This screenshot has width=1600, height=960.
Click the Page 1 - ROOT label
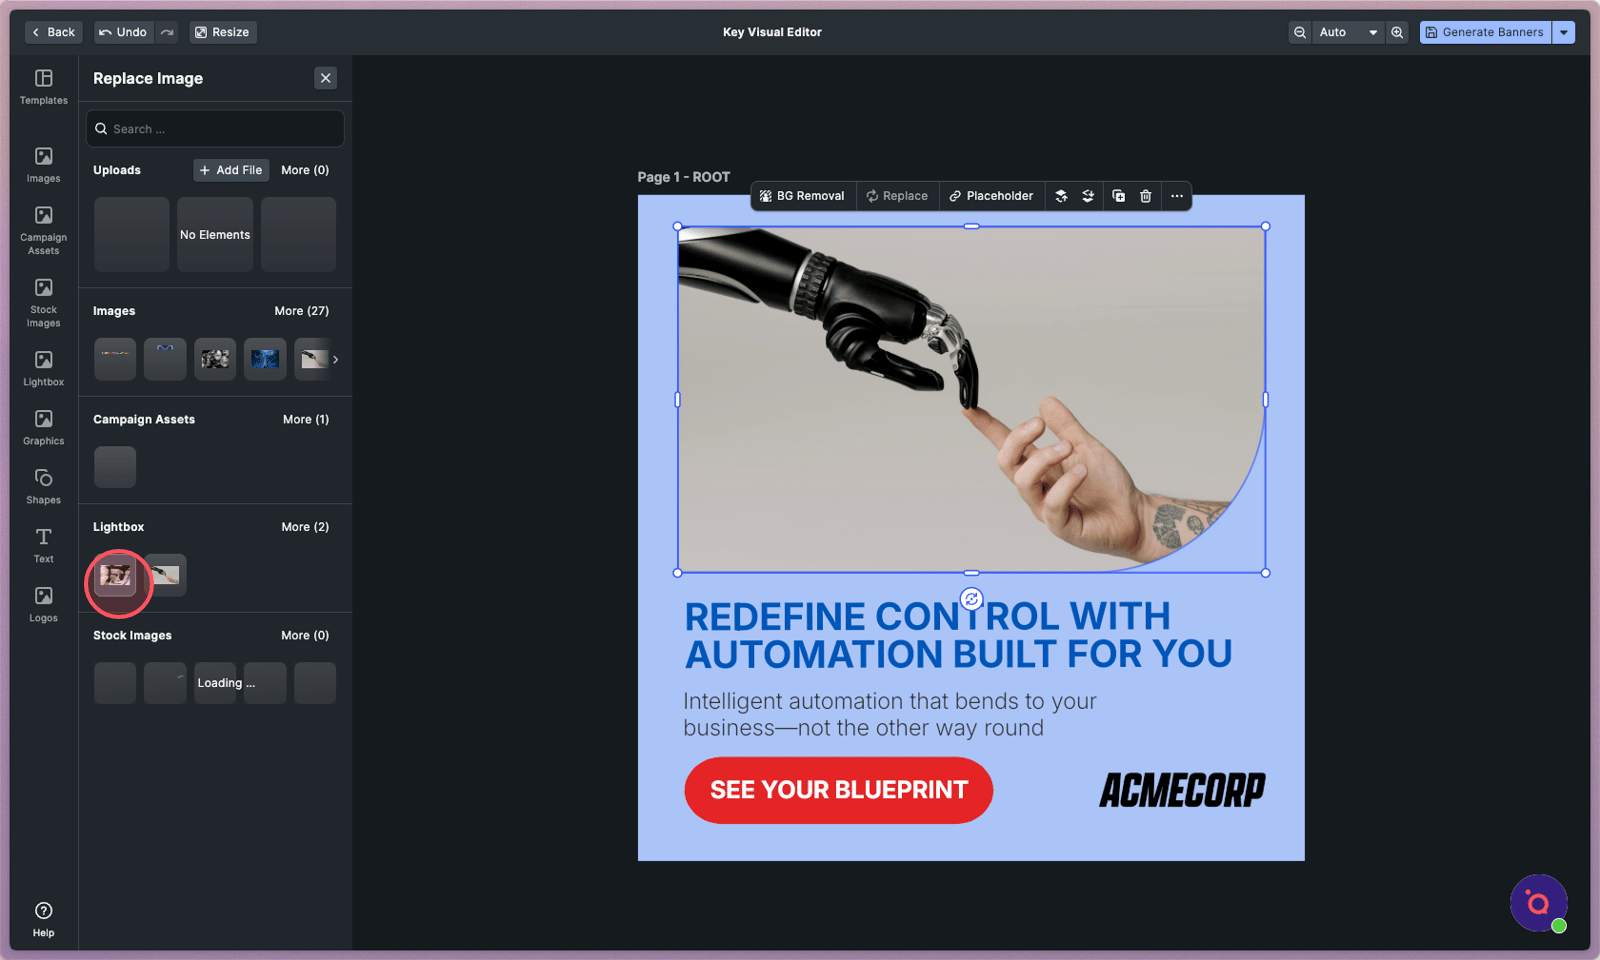pyautogui.click(x=684, y=177)
